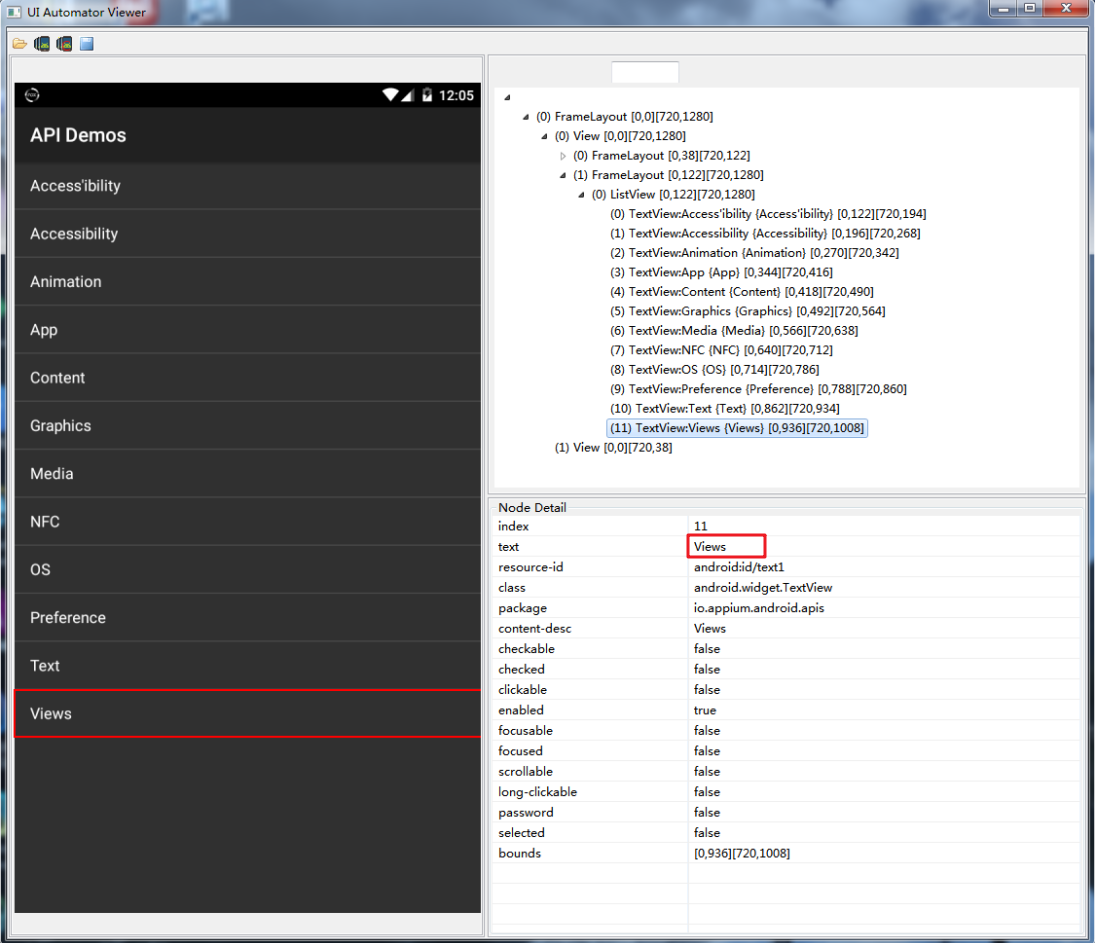Select the TextView:Media tree row

point(734,331)
